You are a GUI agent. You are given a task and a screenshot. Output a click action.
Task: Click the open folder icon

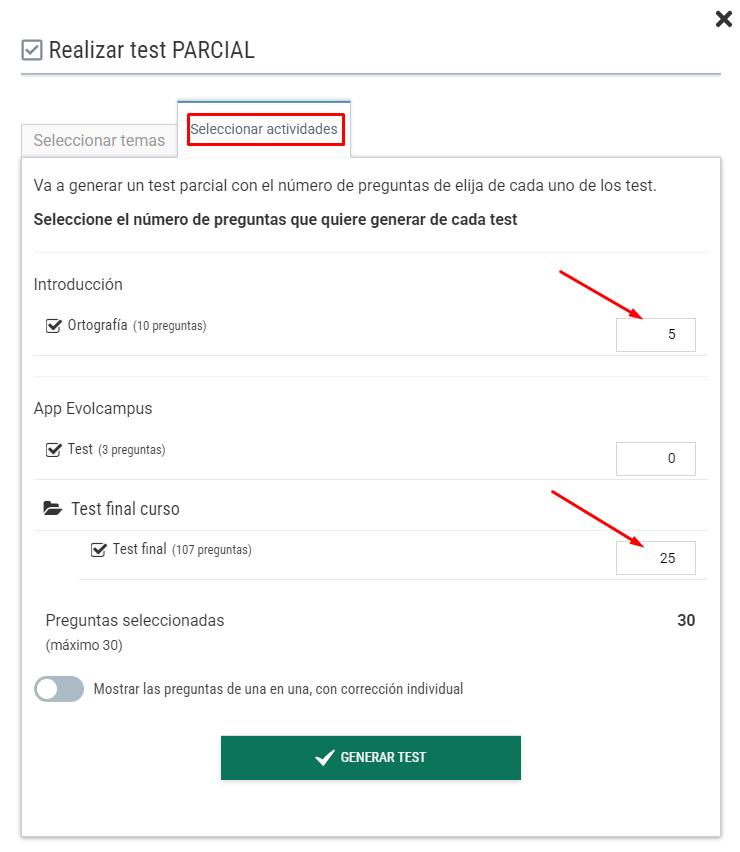click(x=53, y=509)
